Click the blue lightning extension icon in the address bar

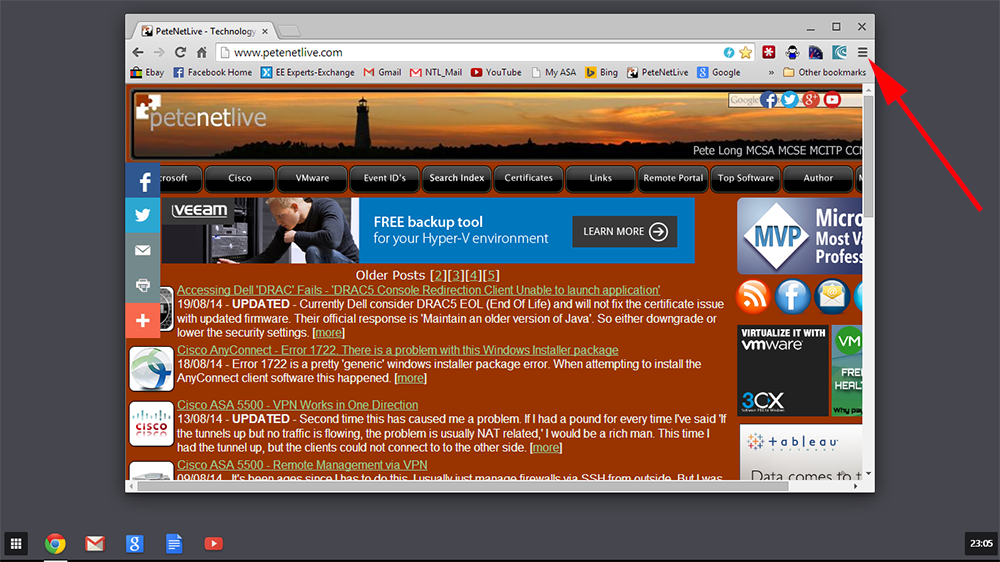click(x=728, y=52)
